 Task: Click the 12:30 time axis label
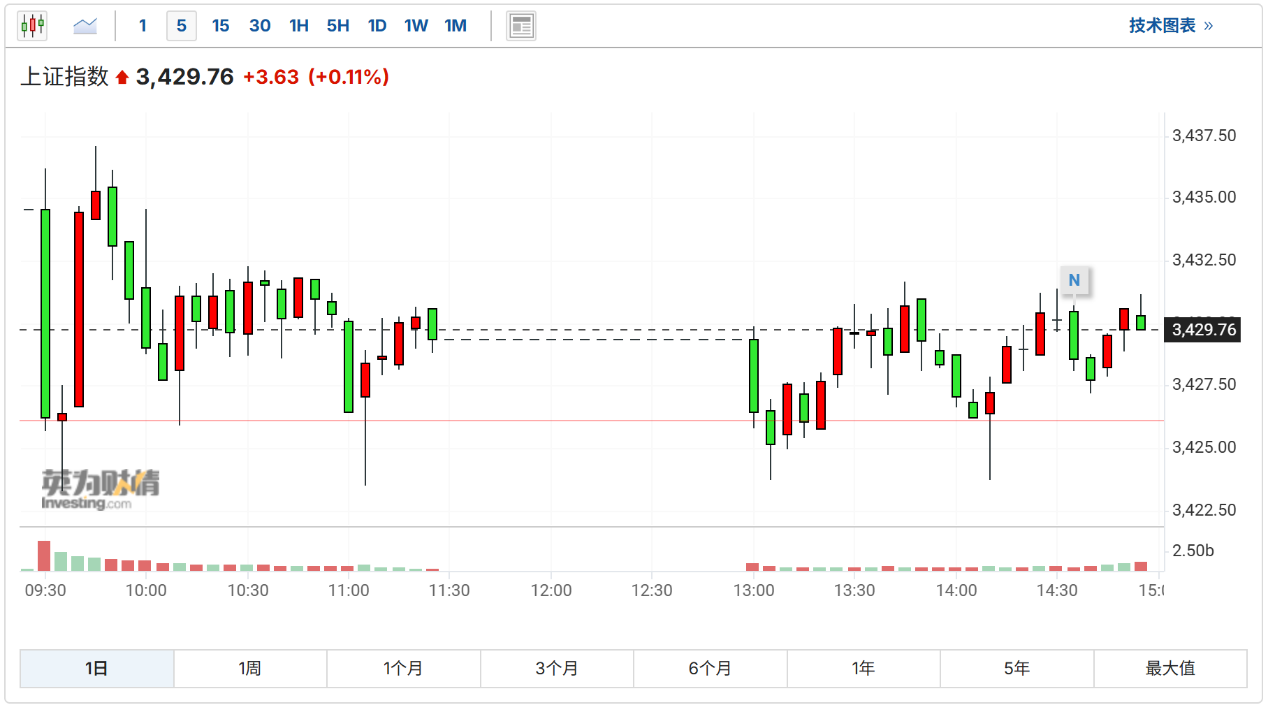pyautogui.click(x=652, y=590)
